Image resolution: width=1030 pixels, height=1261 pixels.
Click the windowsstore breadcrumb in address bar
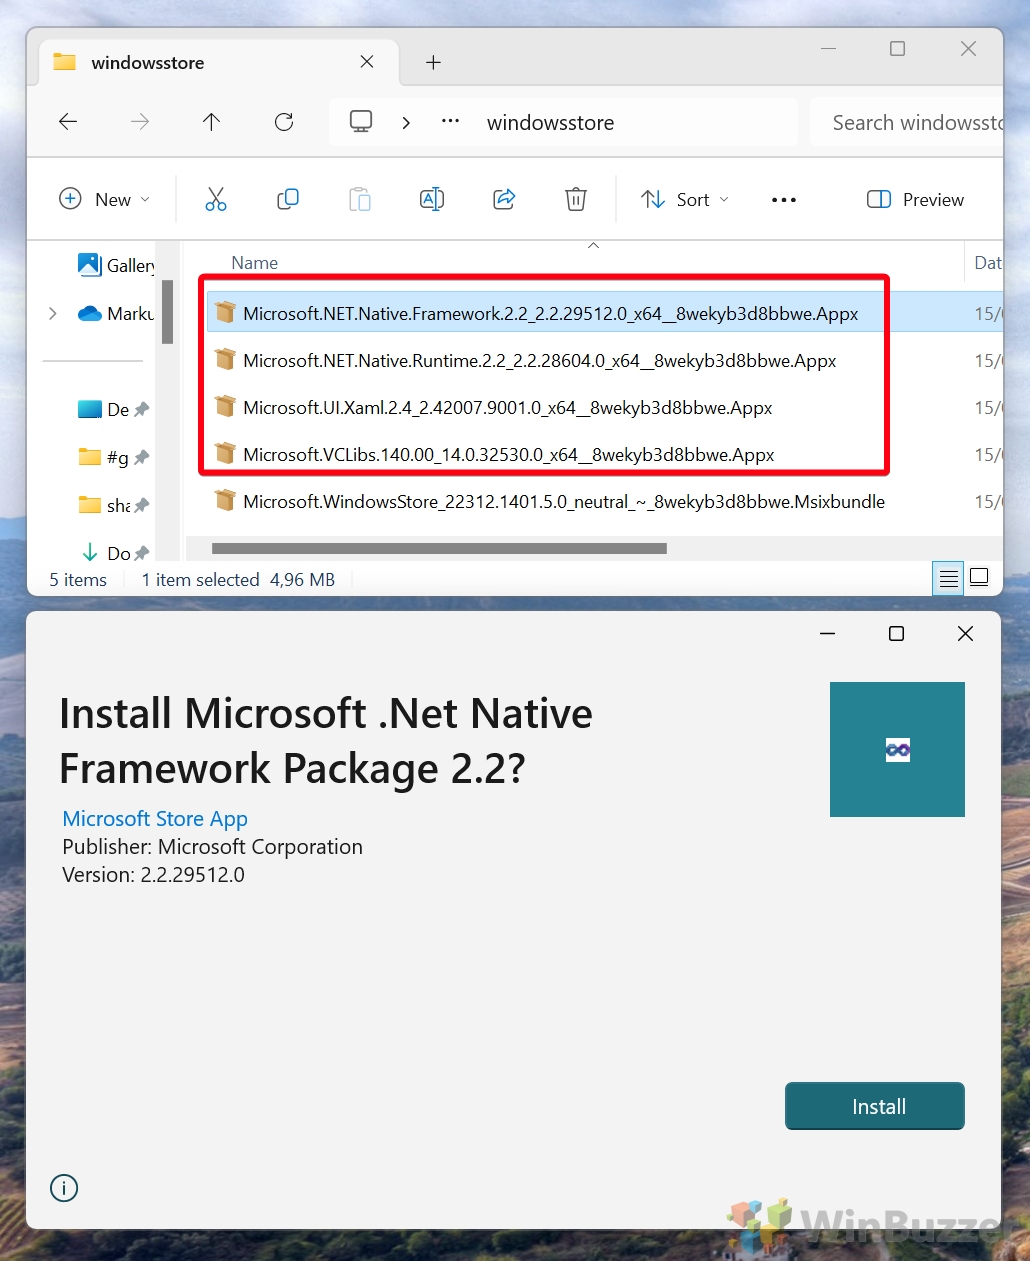[551, 122]
